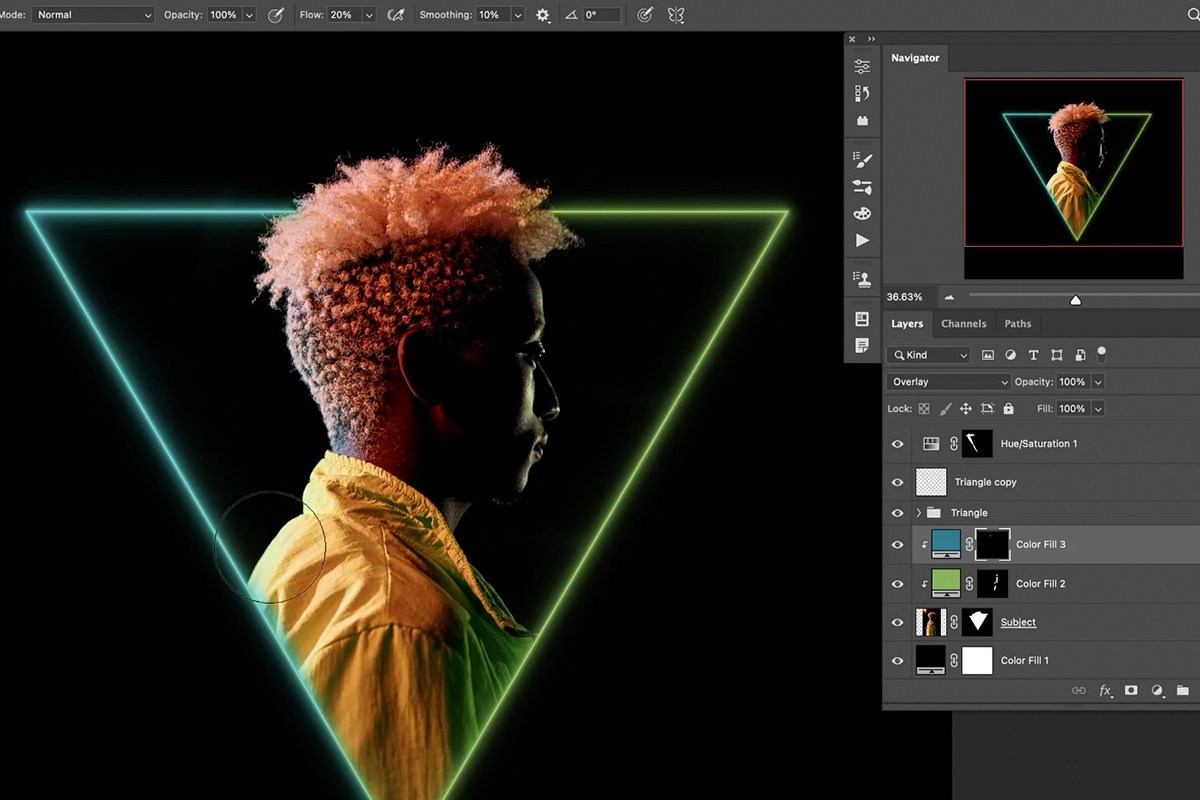1200x800 pixels.
Task: Hide the Color Fill 3 layer
Action: pos(897,545)
